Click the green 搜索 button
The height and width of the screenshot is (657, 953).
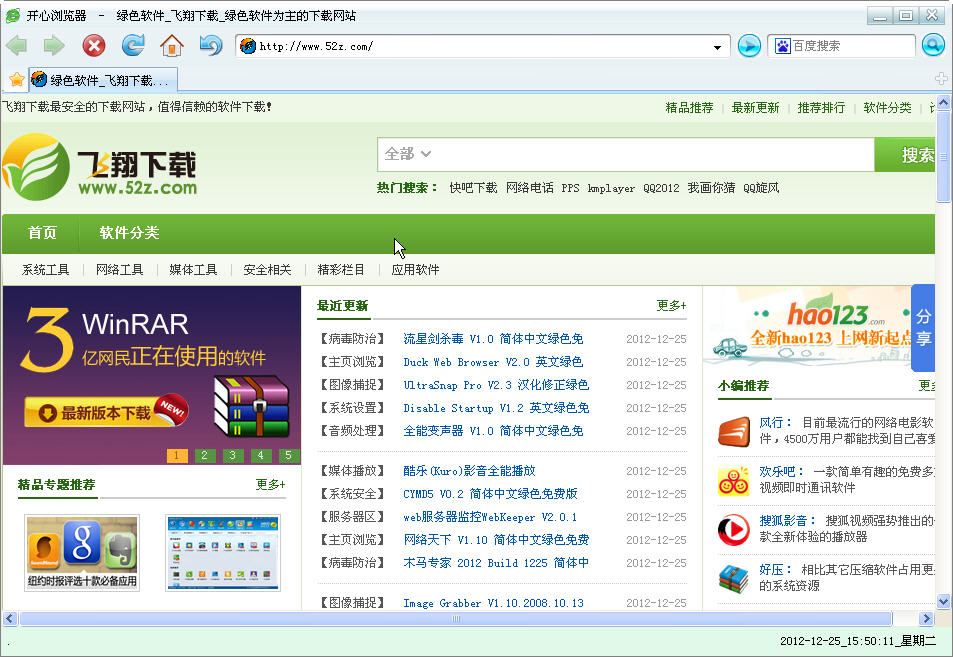(x=905, y=154)
